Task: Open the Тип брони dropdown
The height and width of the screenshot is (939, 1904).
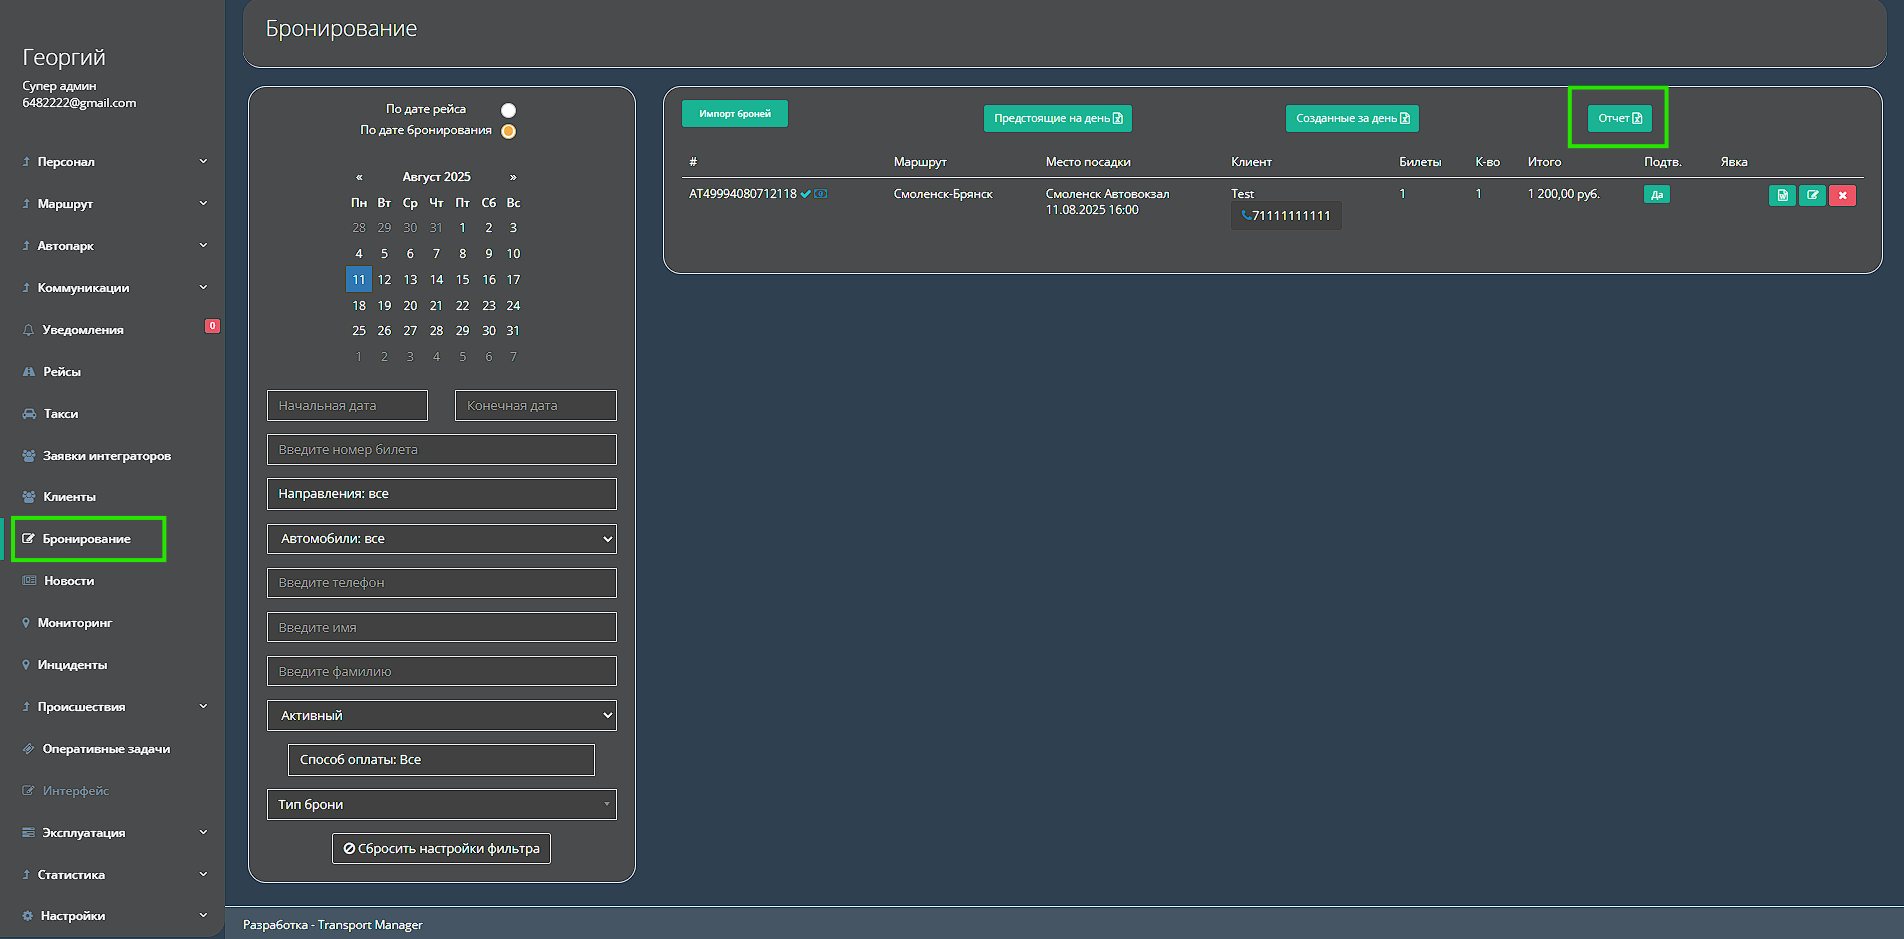Action: point(441,805)
